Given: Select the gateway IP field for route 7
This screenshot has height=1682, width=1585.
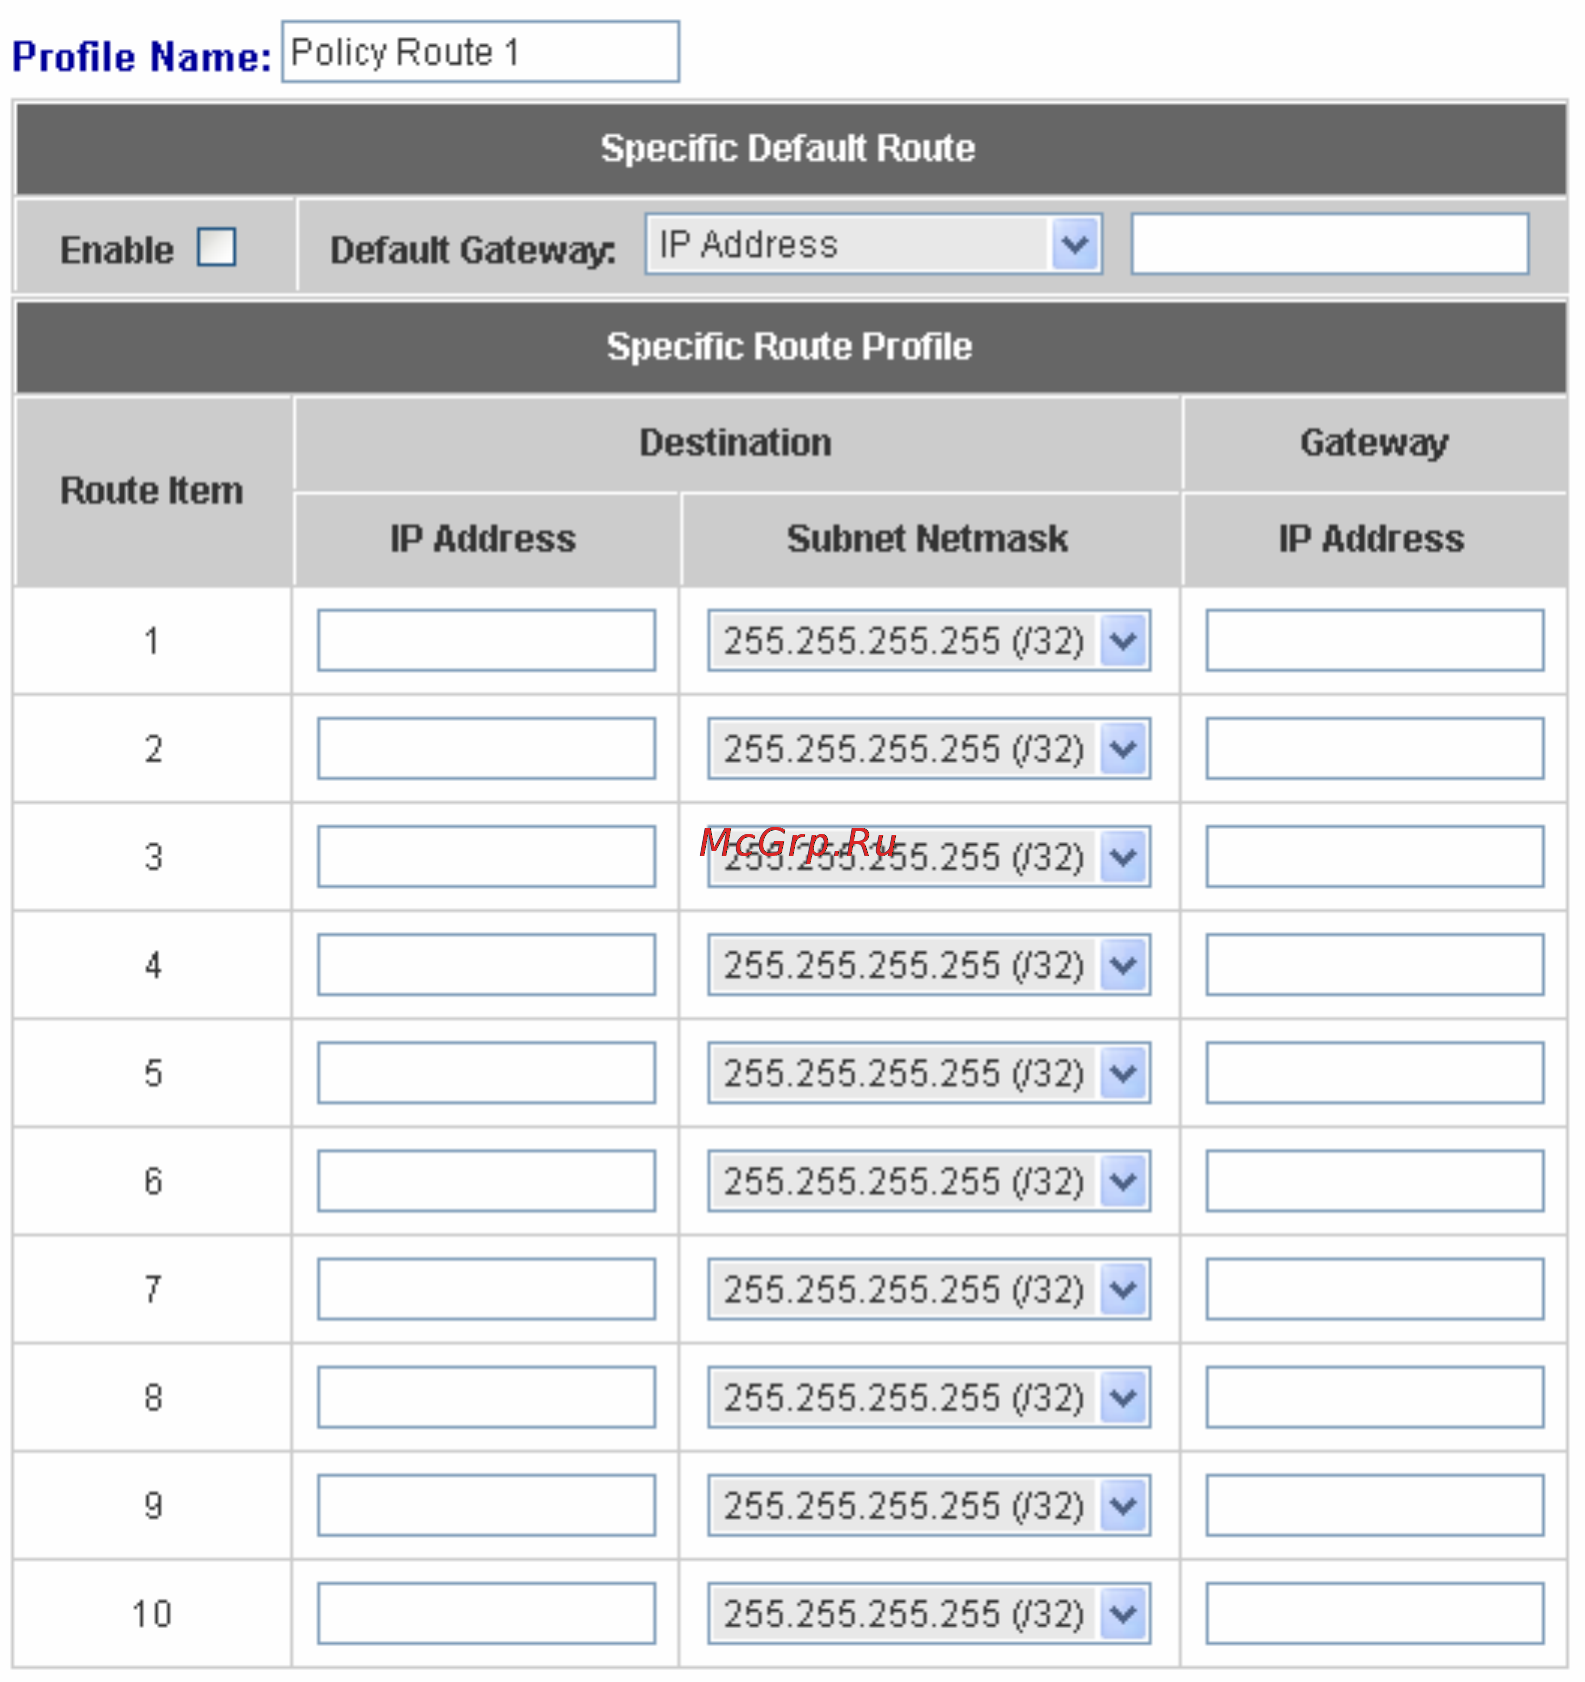Looking at the screenshot, I should pos(1374,1289).
